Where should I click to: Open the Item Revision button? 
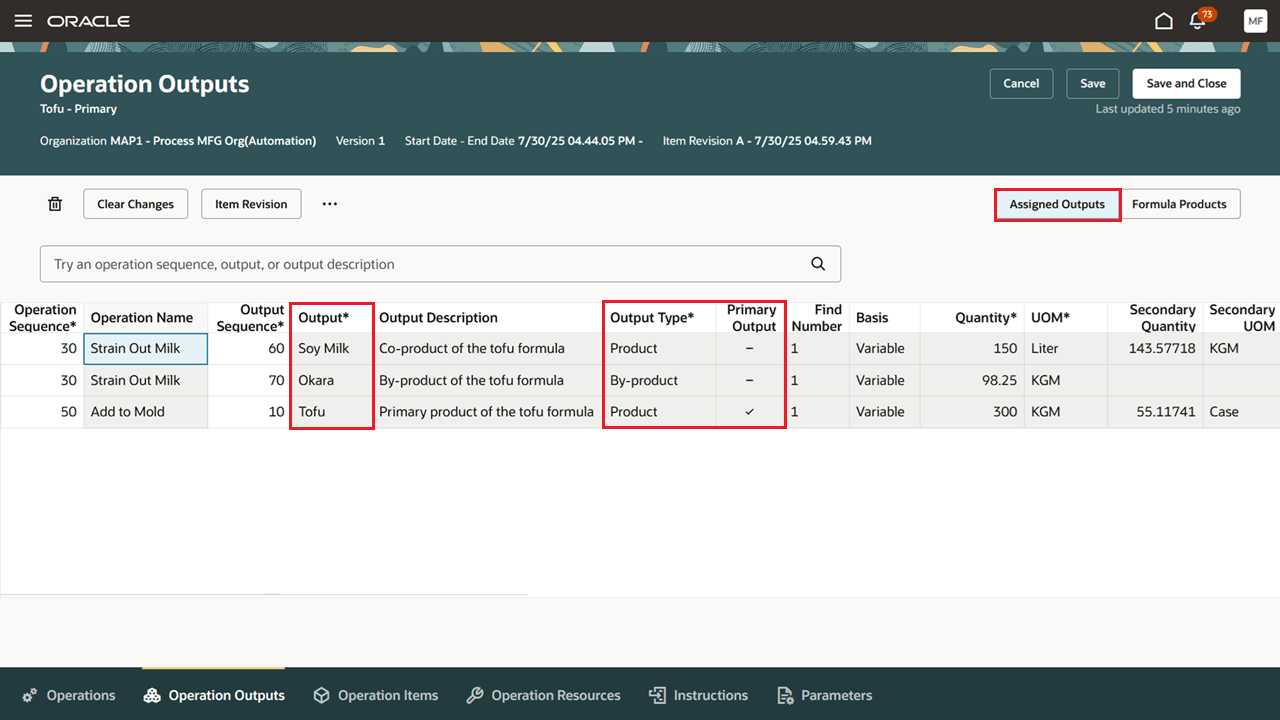coord(251,204)
